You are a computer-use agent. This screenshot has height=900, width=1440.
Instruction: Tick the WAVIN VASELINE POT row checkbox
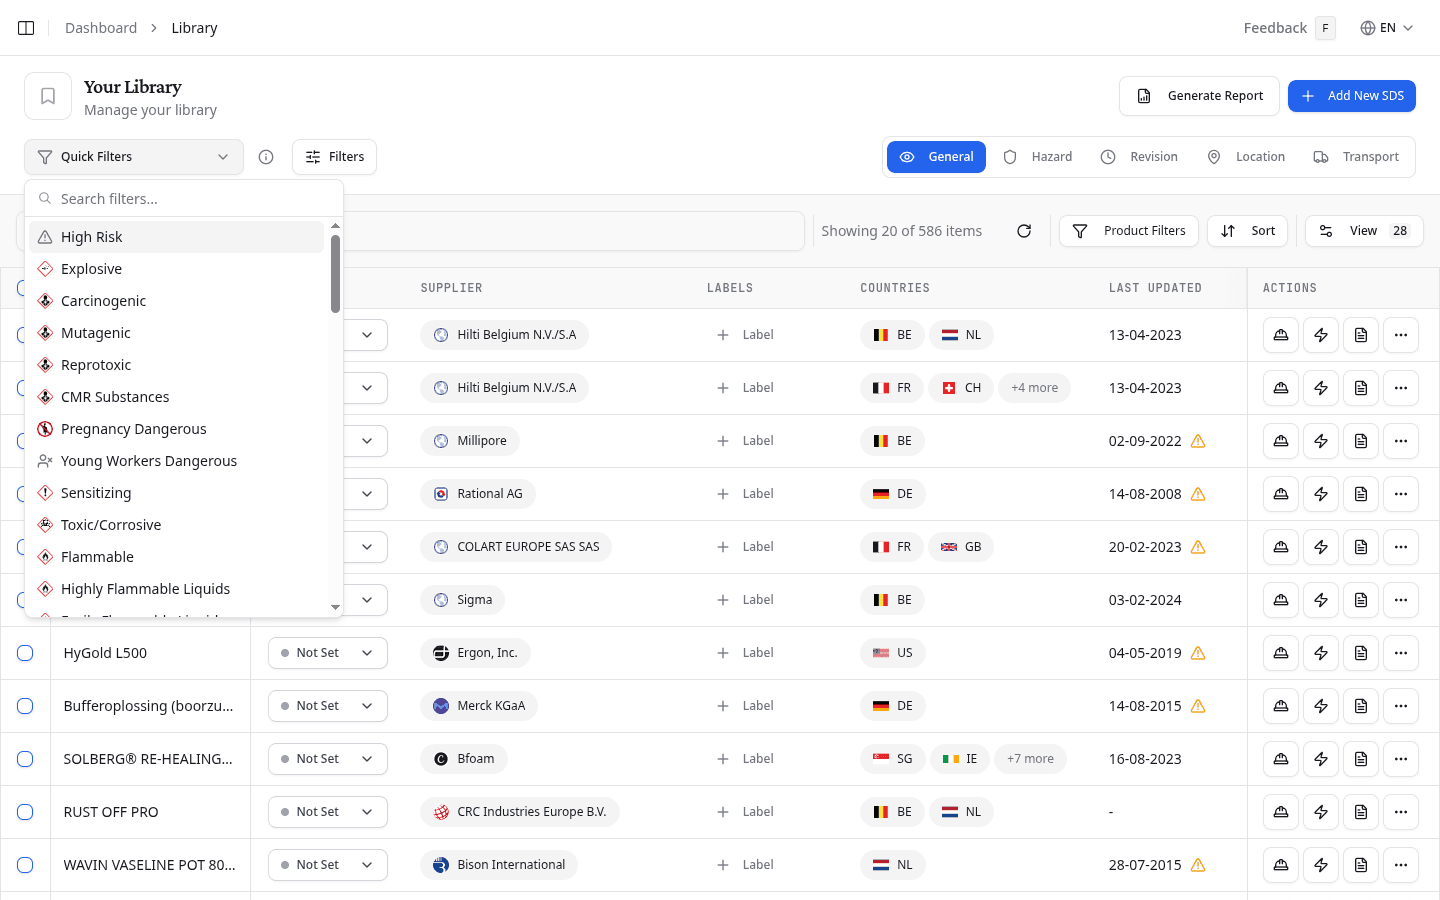[25, 864]
